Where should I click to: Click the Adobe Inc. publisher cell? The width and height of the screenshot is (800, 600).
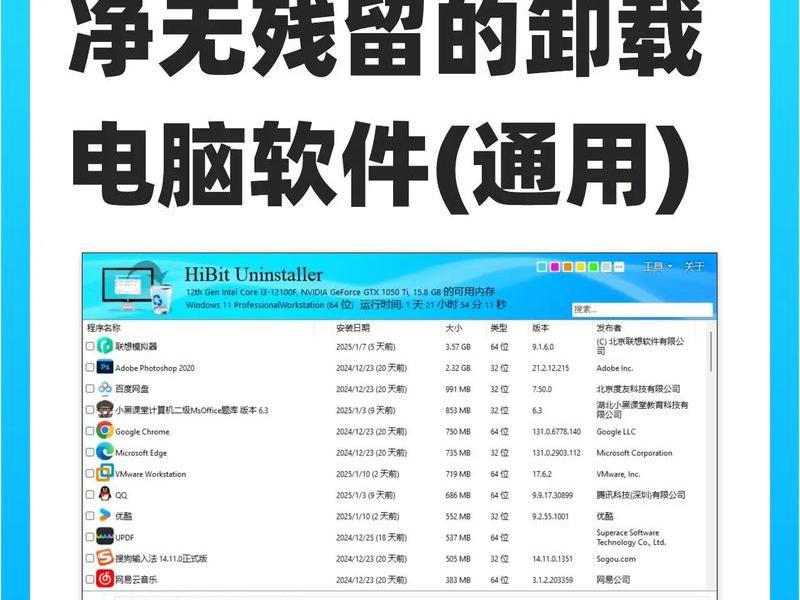[x=614, y=368]
